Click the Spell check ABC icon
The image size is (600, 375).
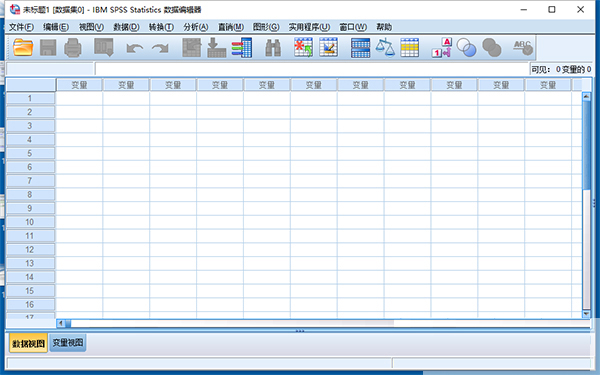(523, 48)
